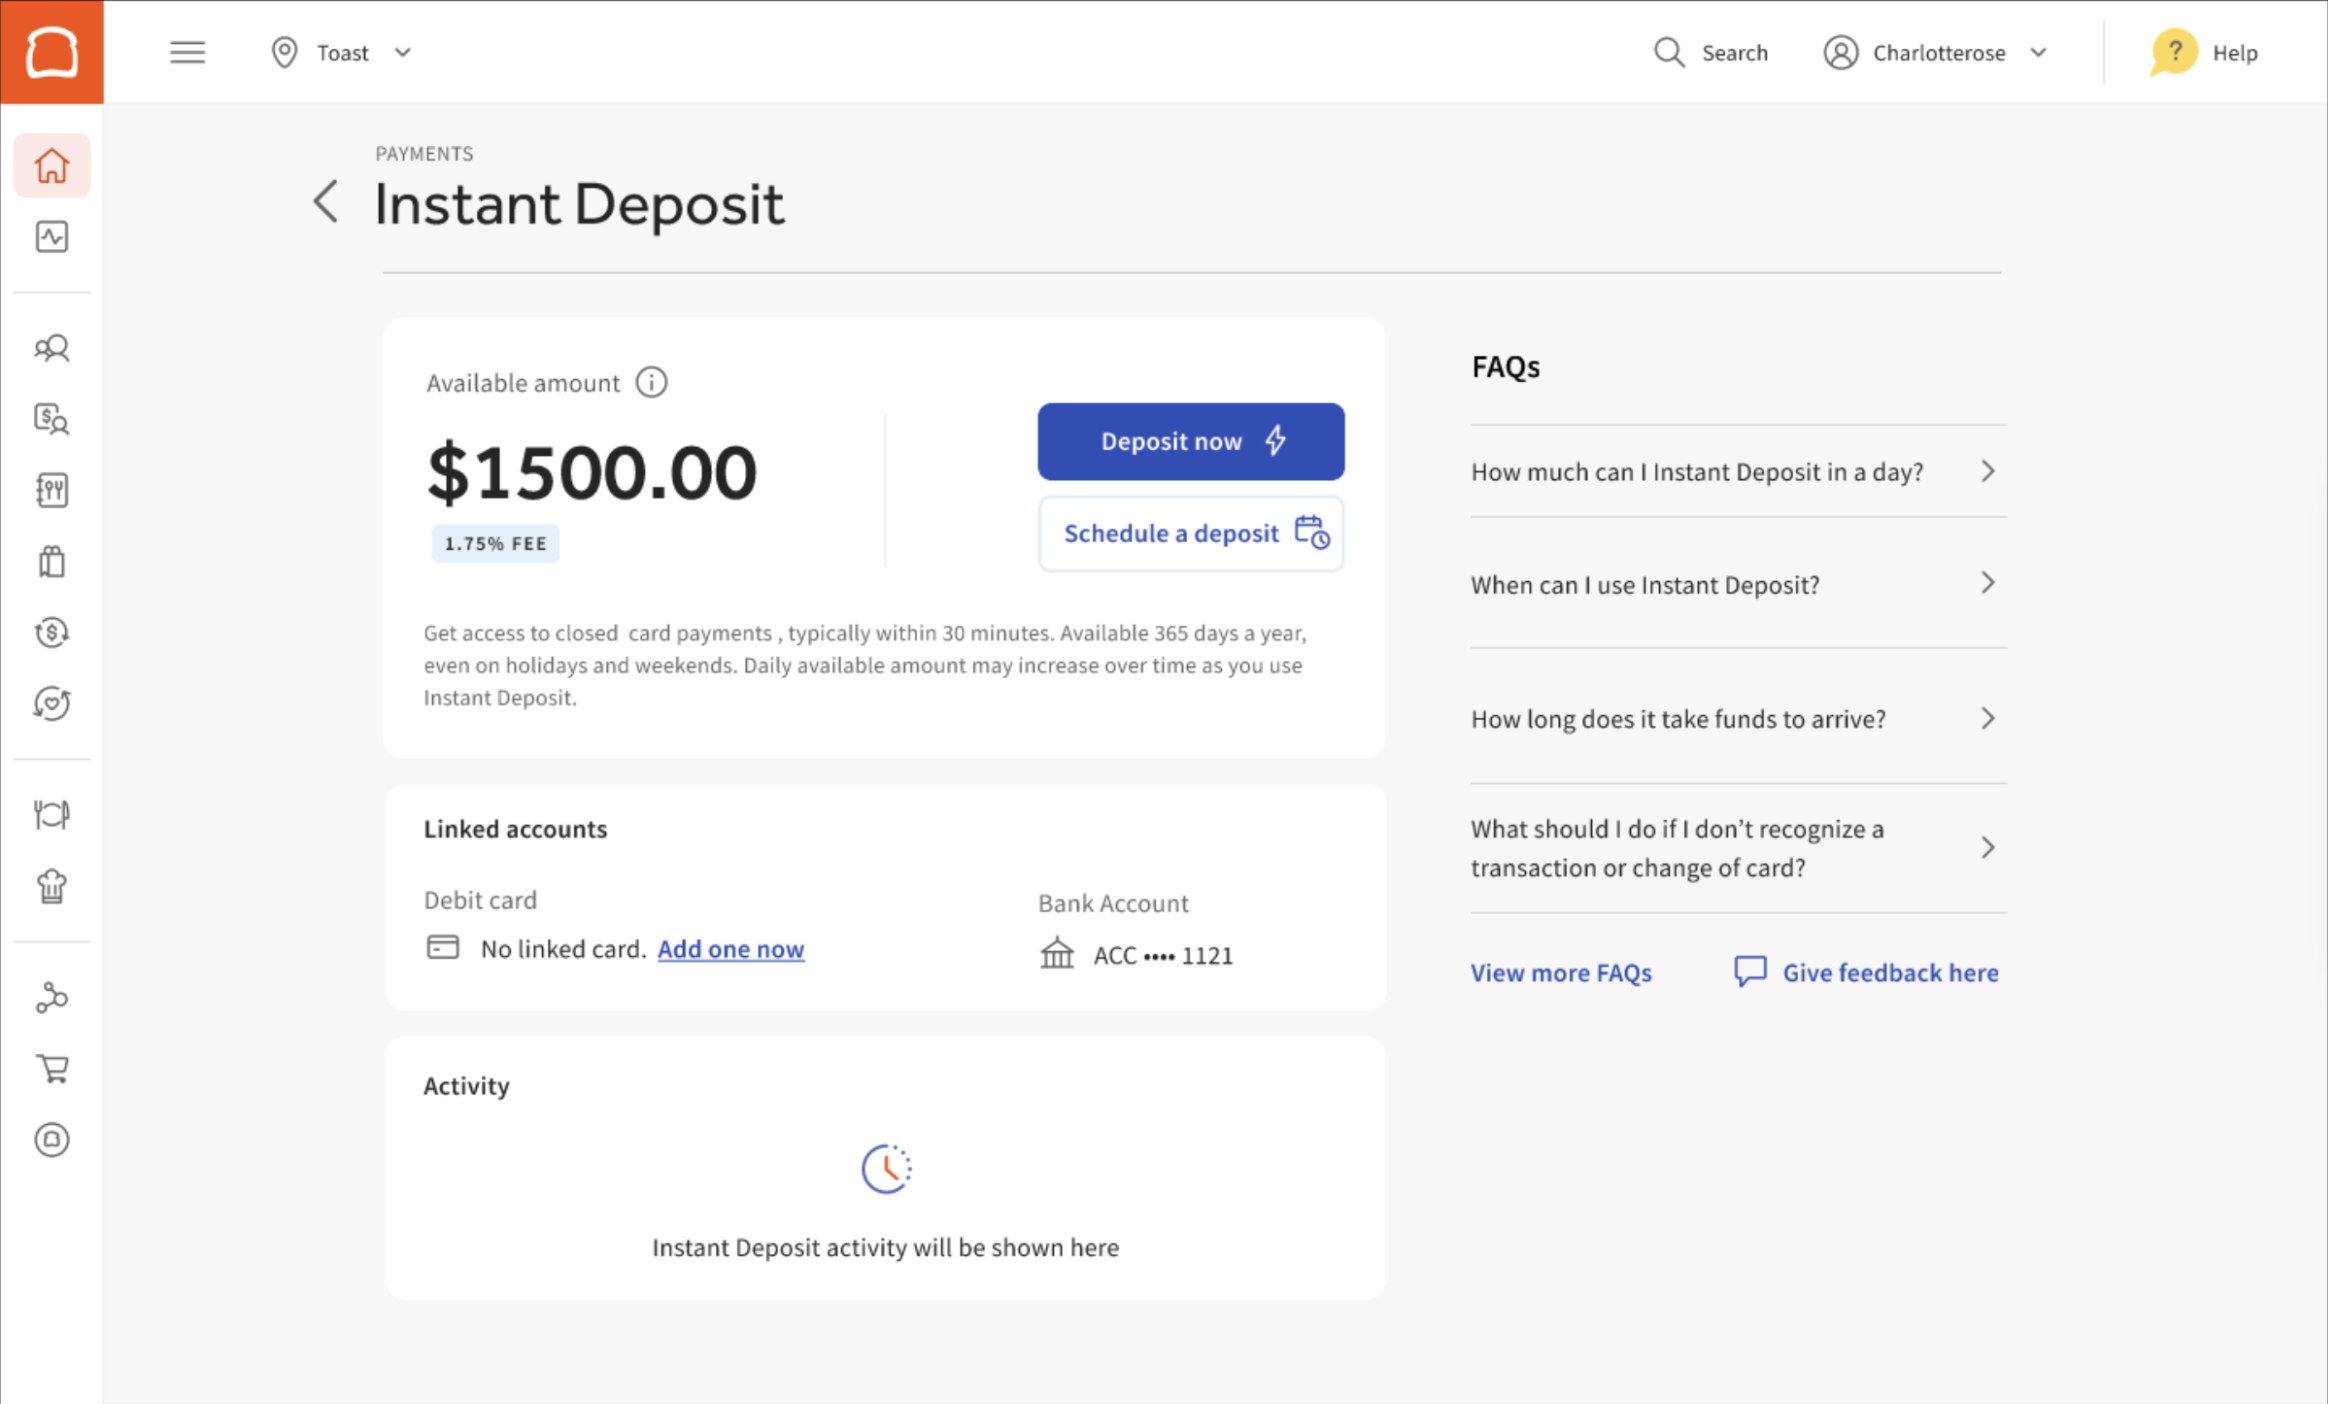Open Payments via the circulating dollar icon
This screenshot has height=1404, width=2328.
52,632
